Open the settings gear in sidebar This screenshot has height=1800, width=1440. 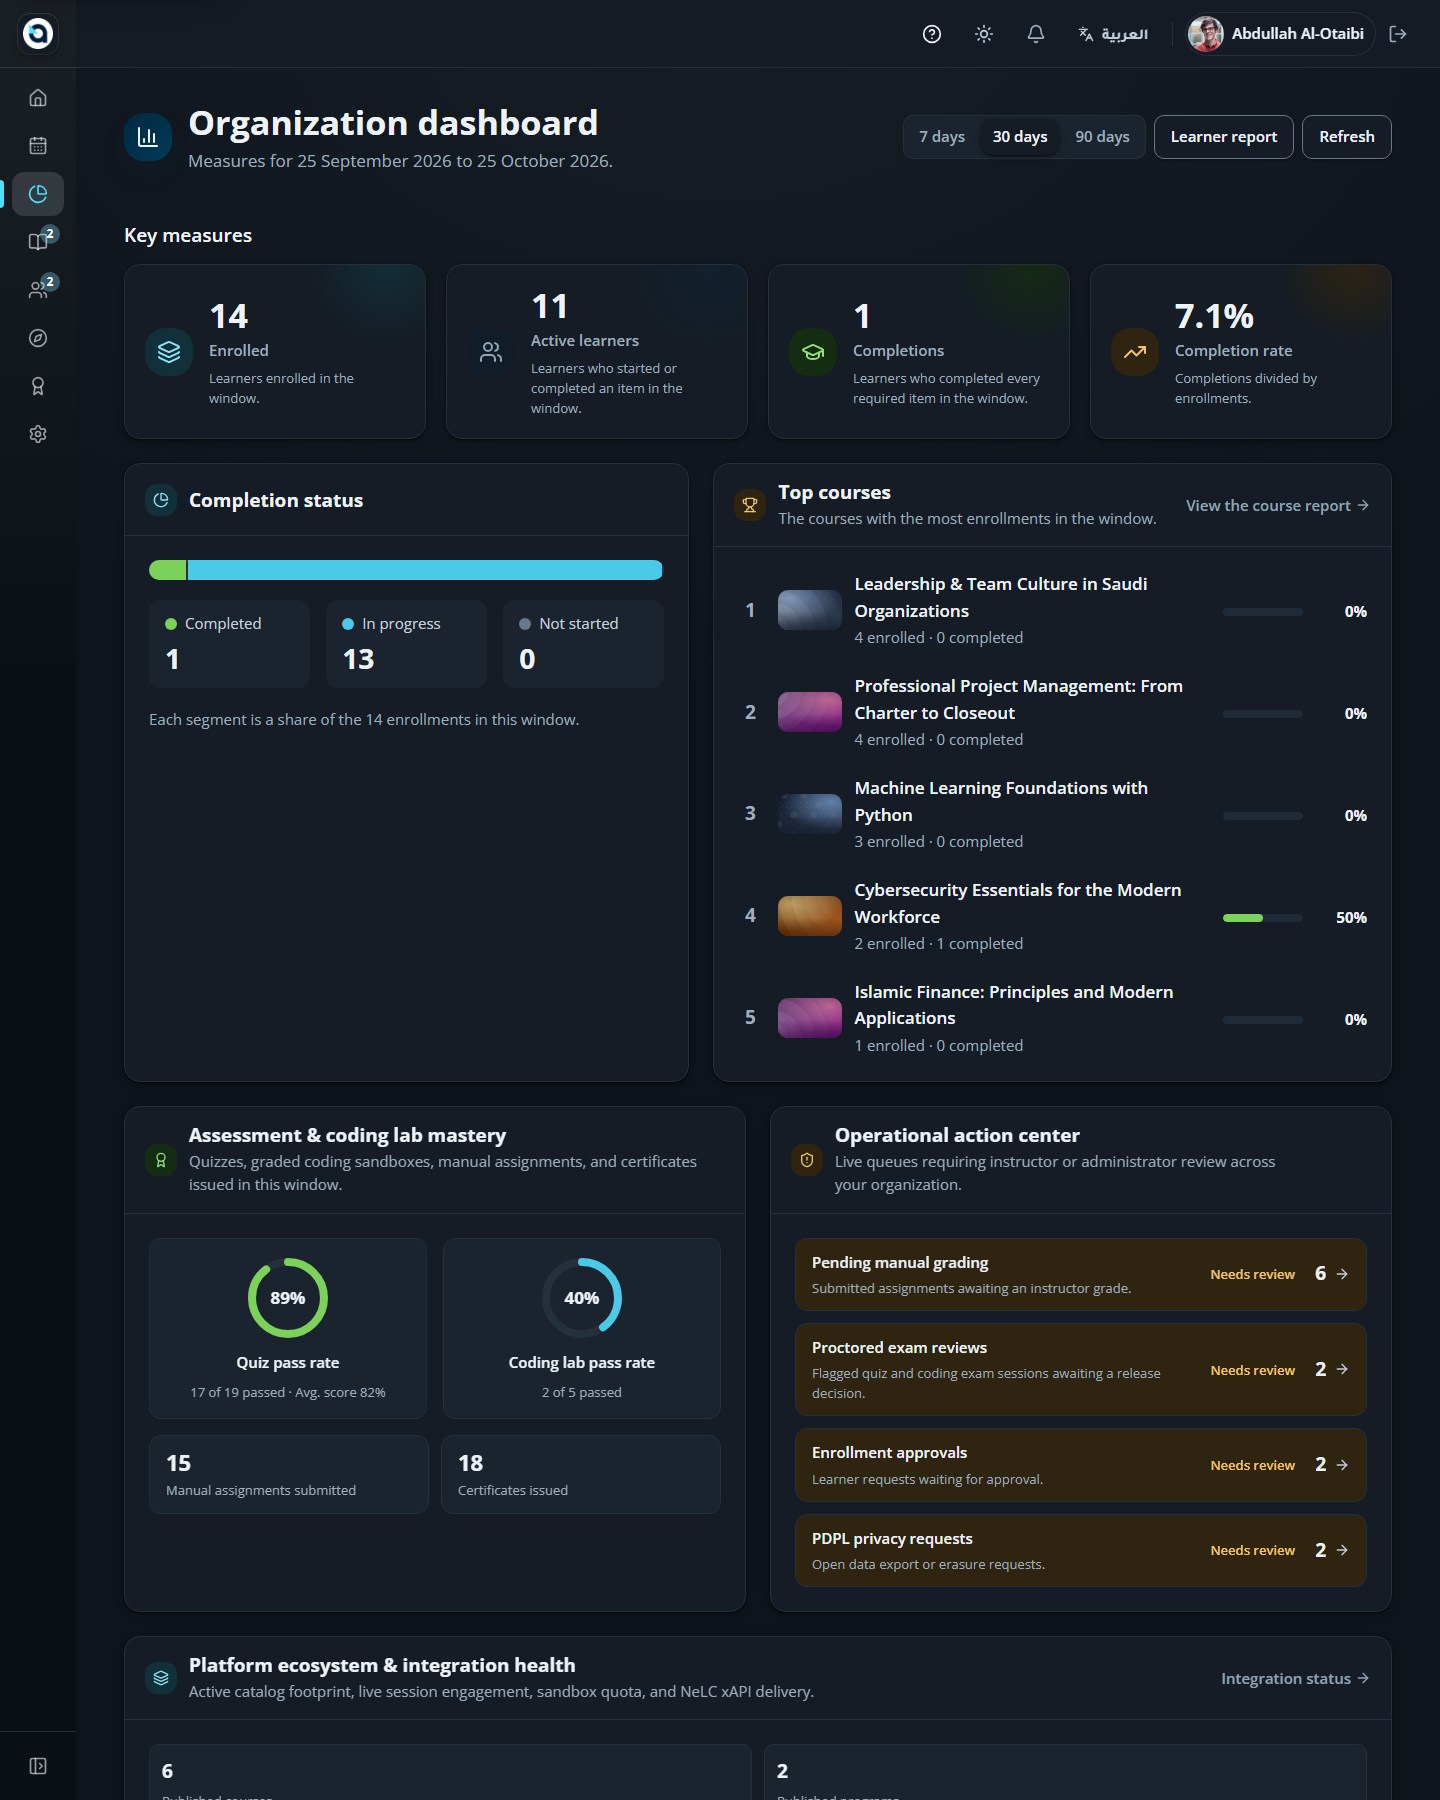[38, 434]
